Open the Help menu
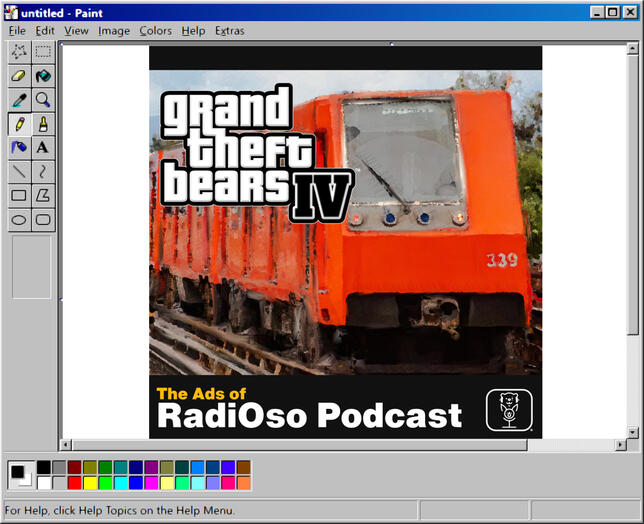Viewport: 644px width, 524px height. 193,31
